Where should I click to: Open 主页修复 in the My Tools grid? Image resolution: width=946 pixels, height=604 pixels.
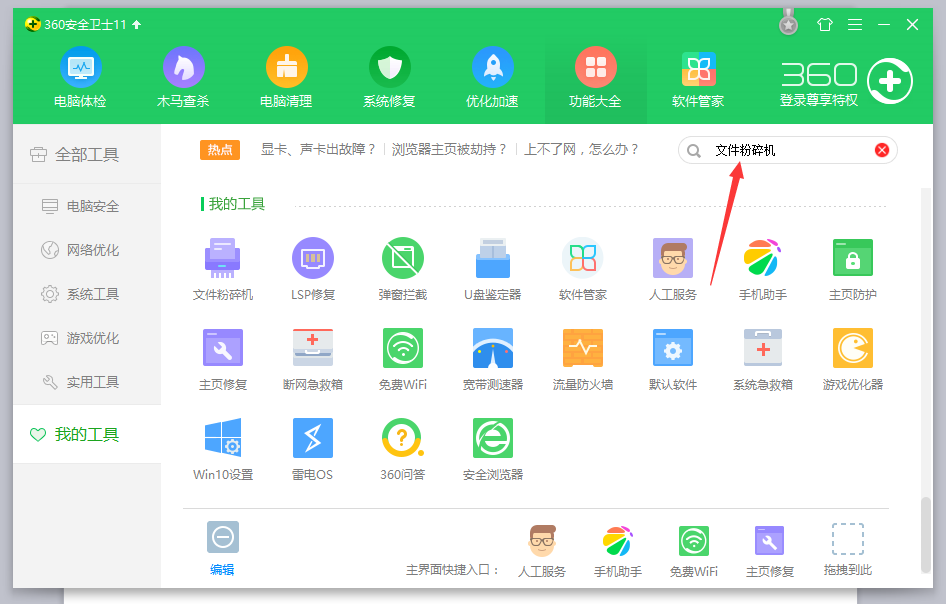223,360
